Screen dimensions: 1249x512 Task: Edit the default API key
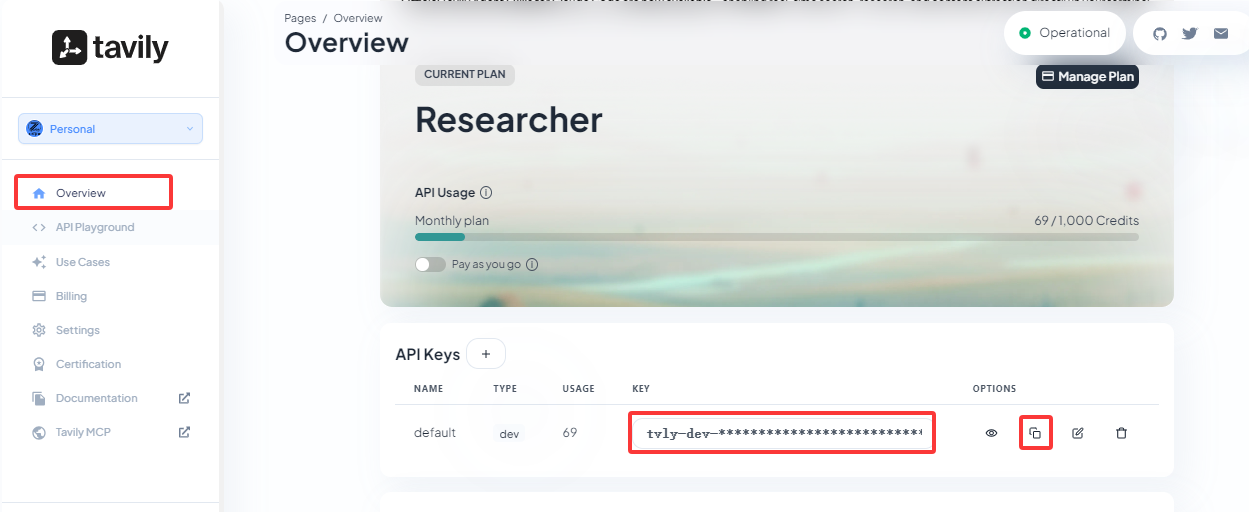[x=1078, y=433]
